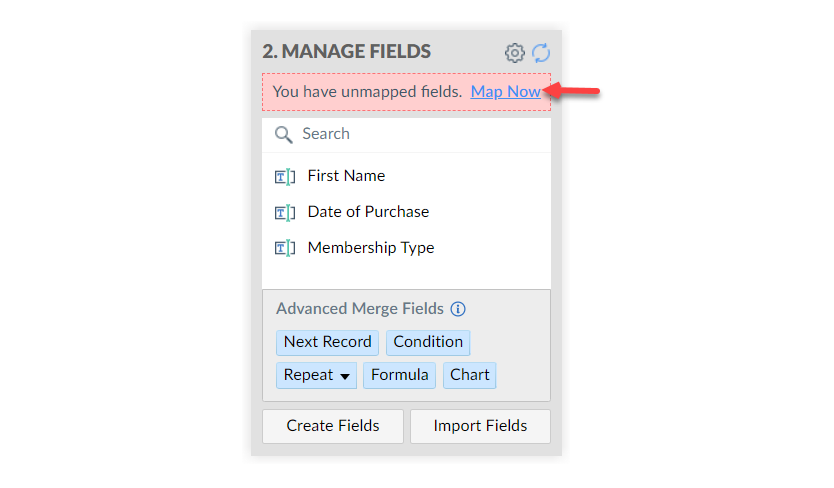Click the unmapped fields warning text

click(x=367, y=92)
